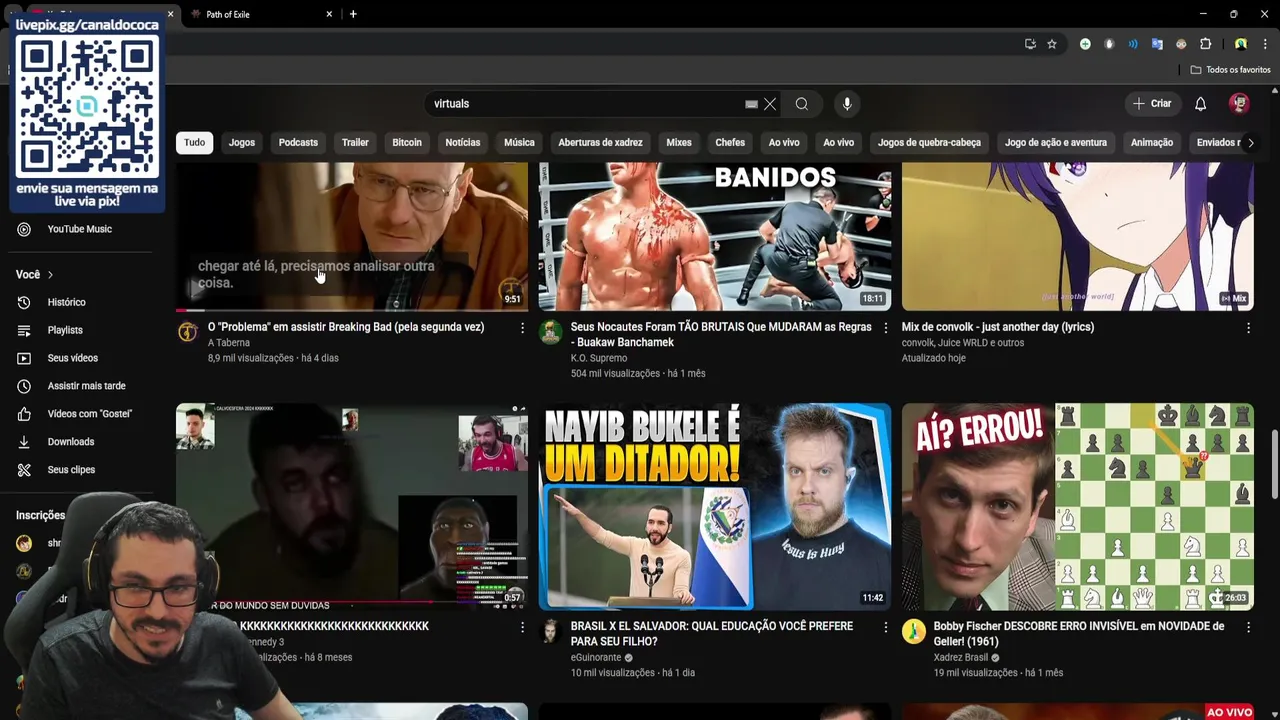Viewport: 1280px width, 720px height.
Task: Open YouTube notifications bell
Action: coord(1200,104)
